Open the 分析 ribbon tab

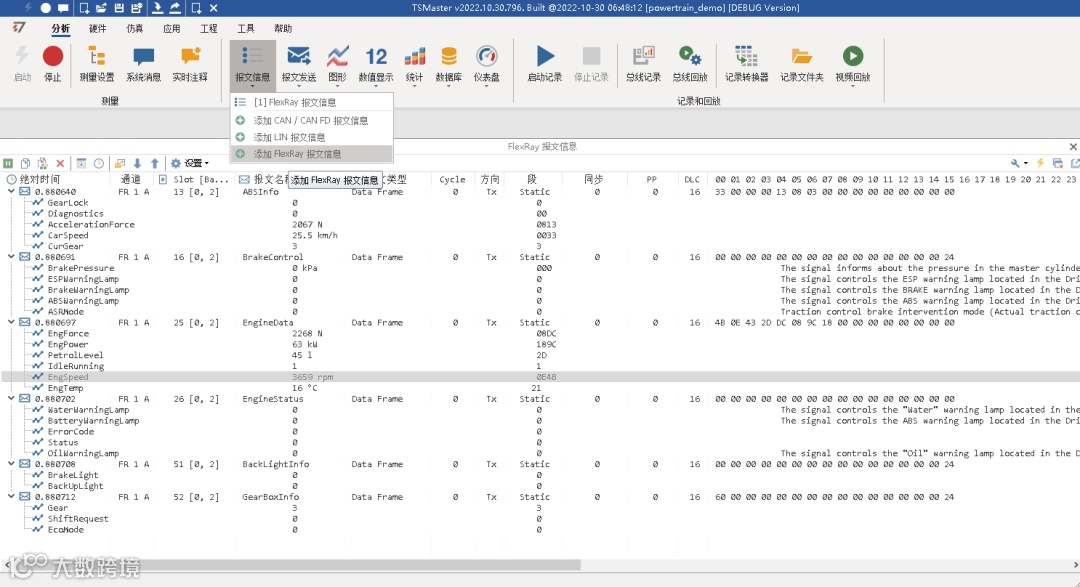point(61,28)
